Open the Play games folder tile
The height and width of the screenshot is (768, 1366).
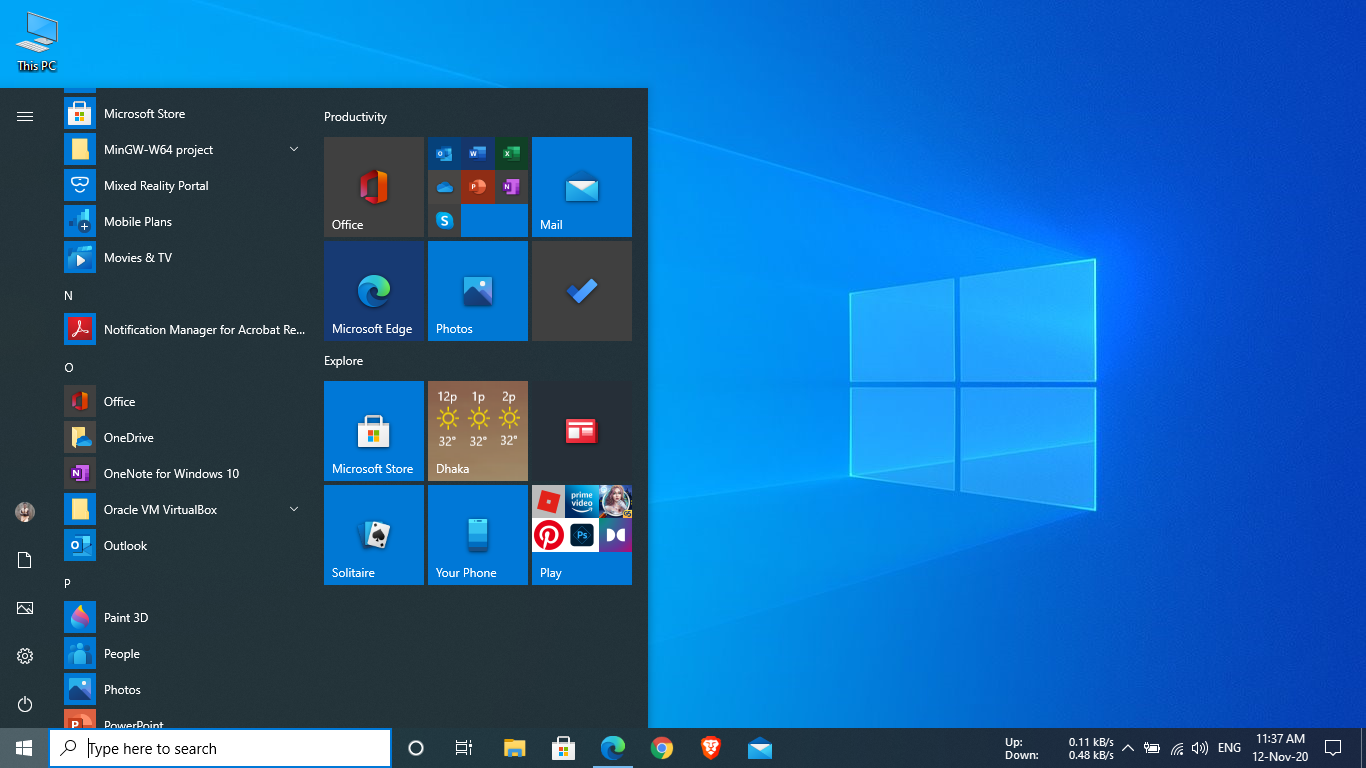pyautogui.click(x=582, y=535)
